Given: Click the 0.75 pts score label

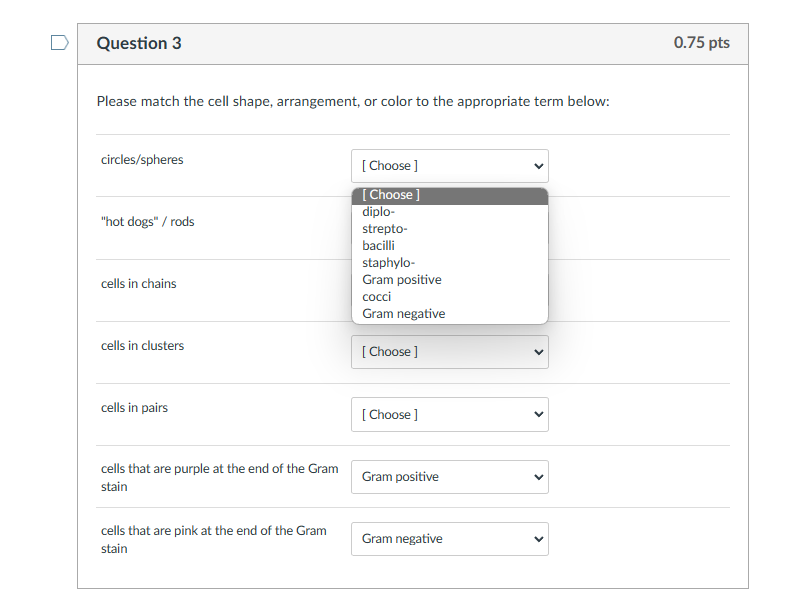Looking at the screenshot, I should click(701, 43).
